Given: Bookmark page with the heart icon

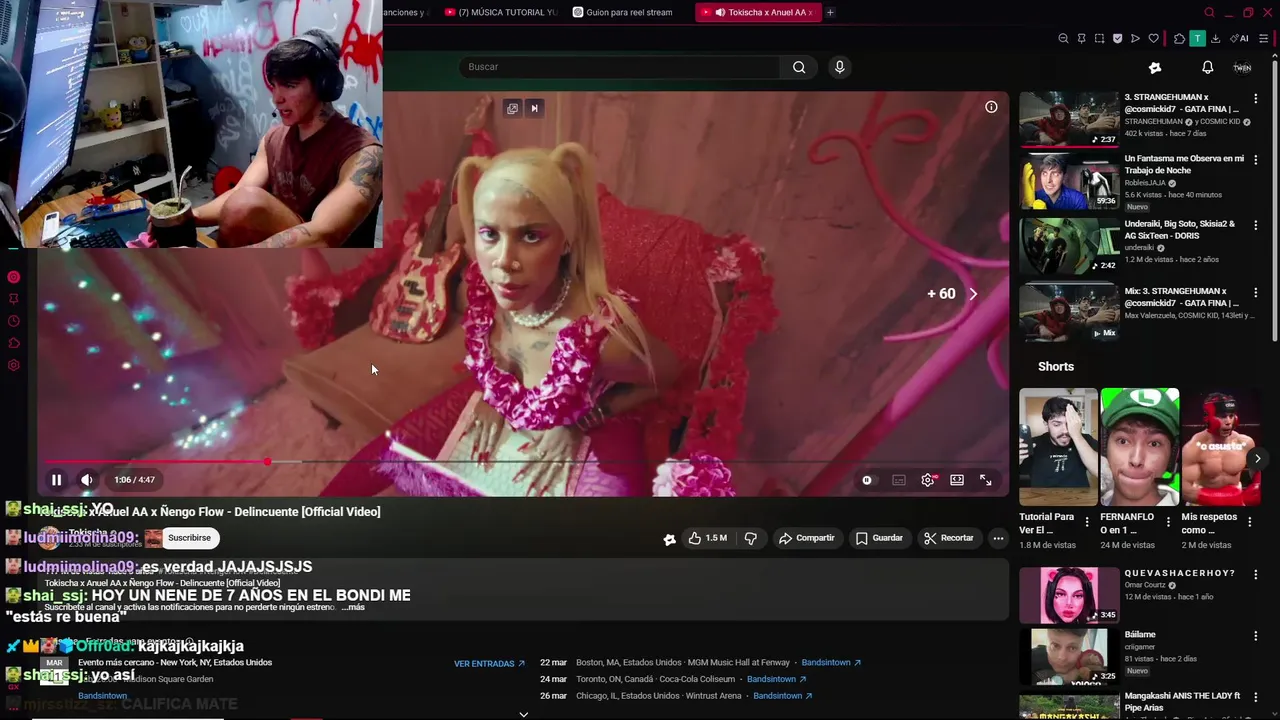Looking at the screenshot, I should click(1153, 39).
